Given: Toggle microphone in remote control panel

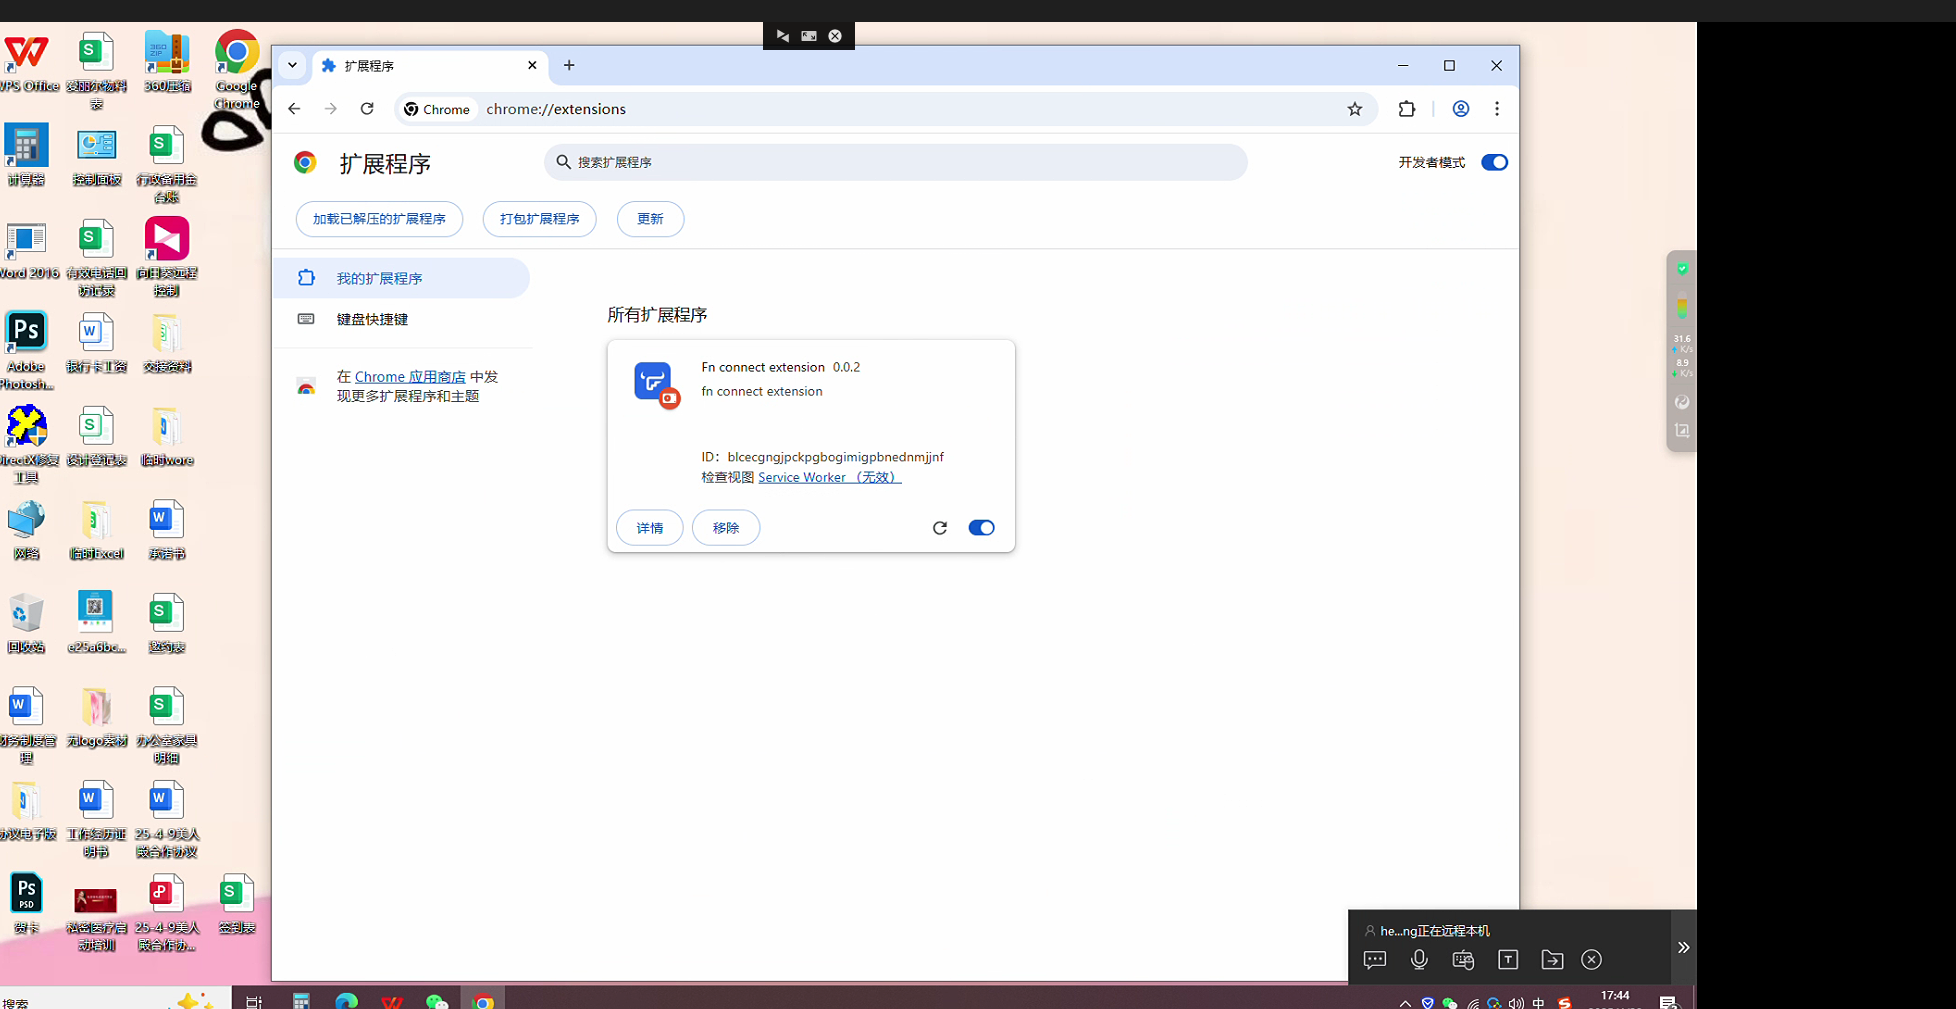Looking at the screenshot, I should 1419,960.
